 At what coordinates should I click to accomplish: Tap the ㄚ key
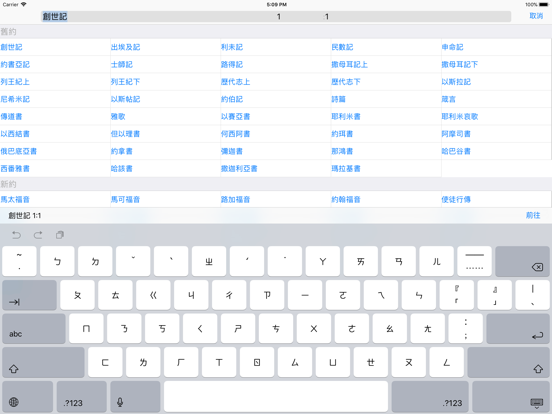tap(323, 261)
